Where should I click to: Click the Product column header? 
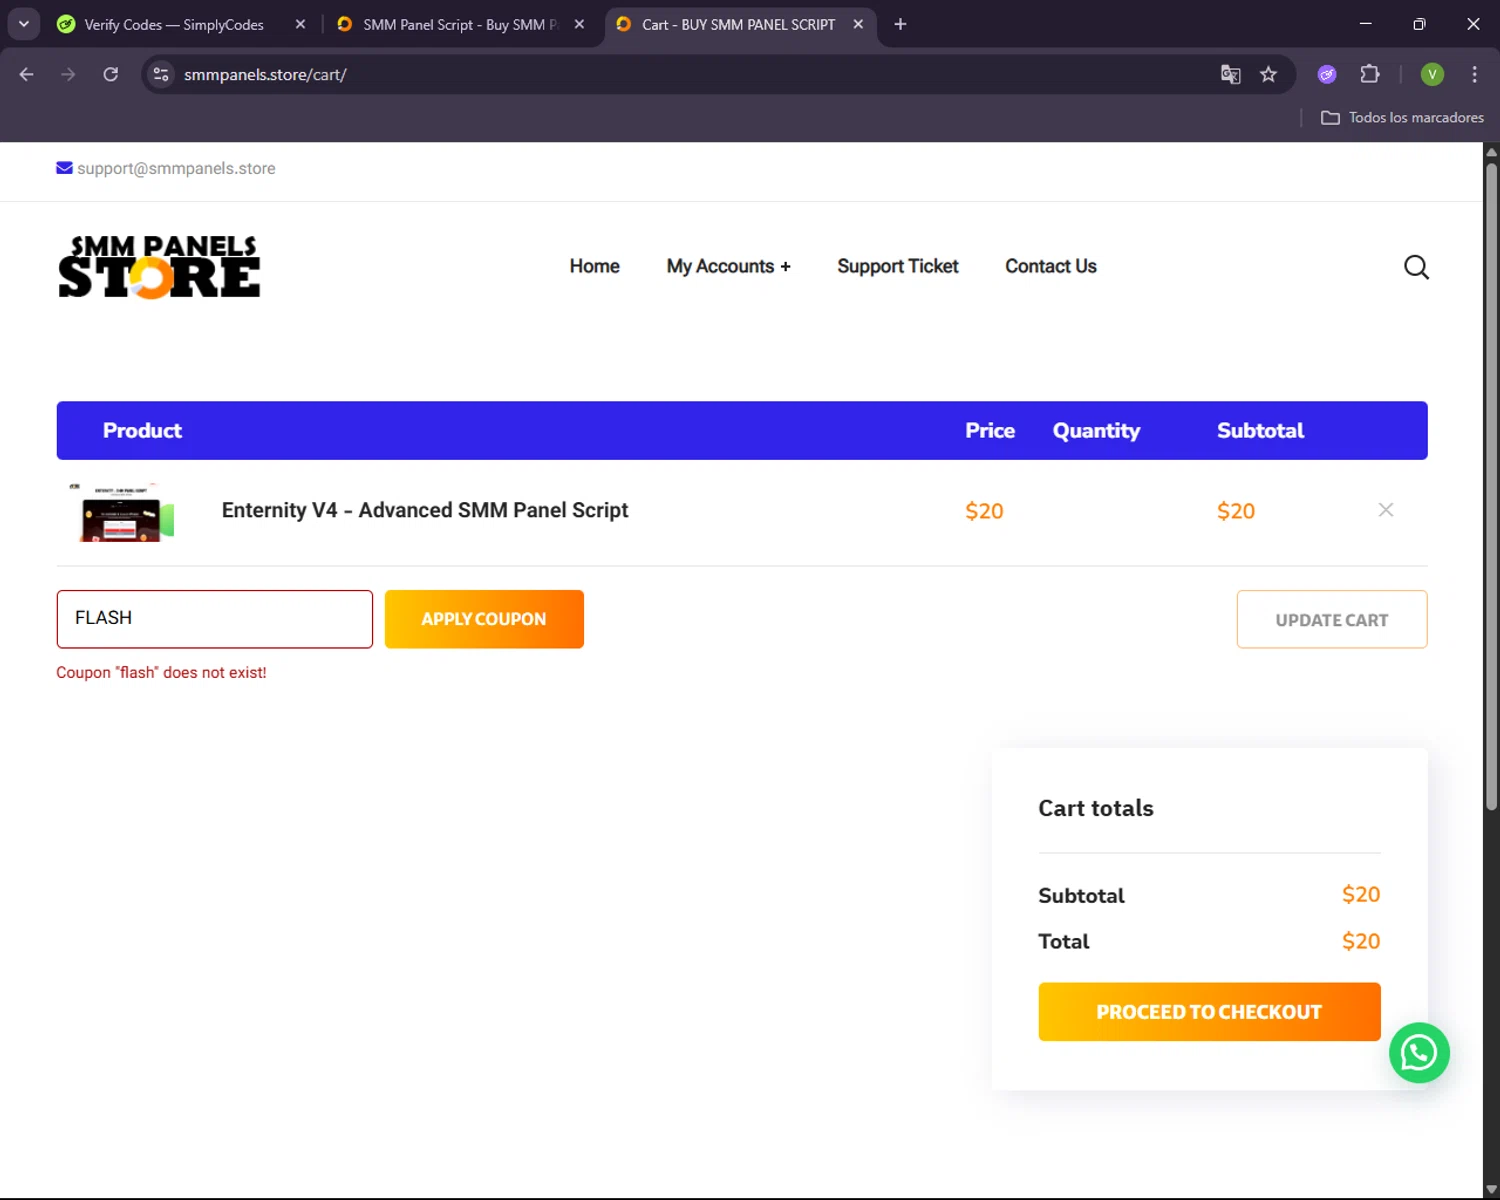pyautogui.click(x=142, y=431)
